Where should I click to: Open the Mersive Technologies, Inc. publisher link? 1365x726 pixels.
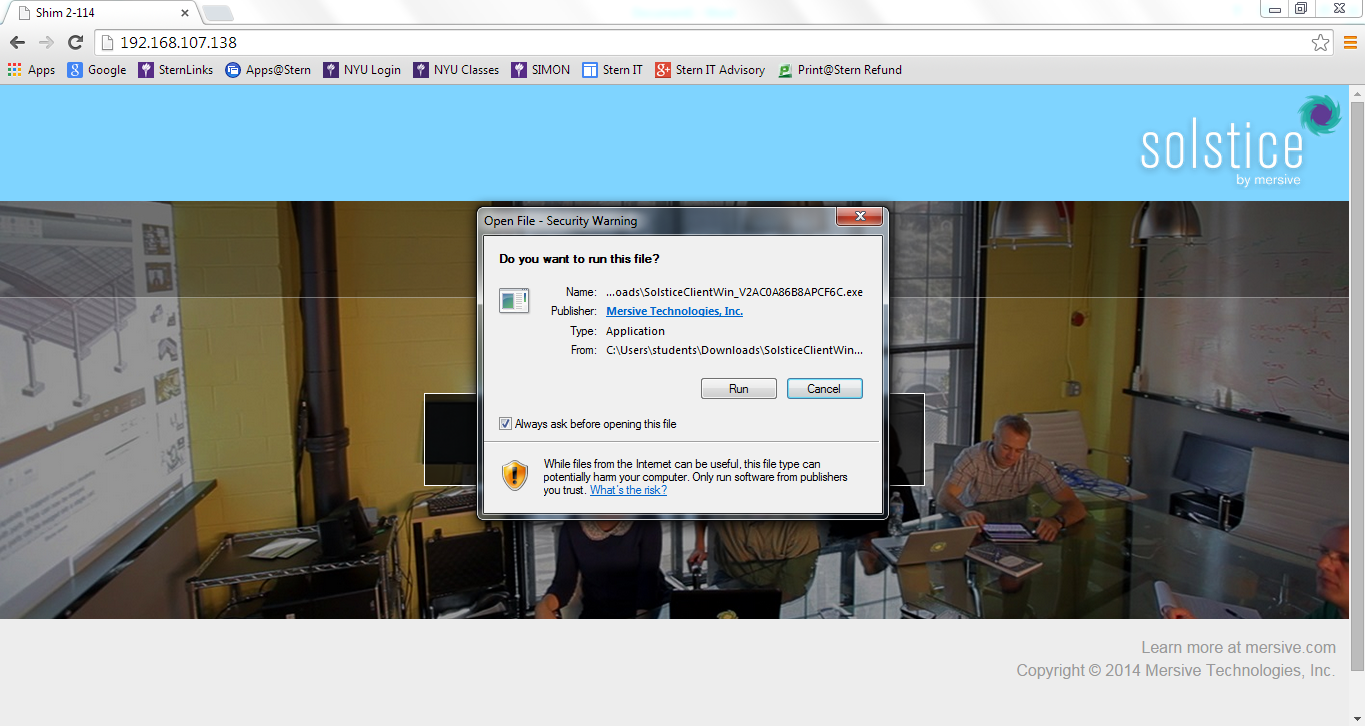coord(674,311)
